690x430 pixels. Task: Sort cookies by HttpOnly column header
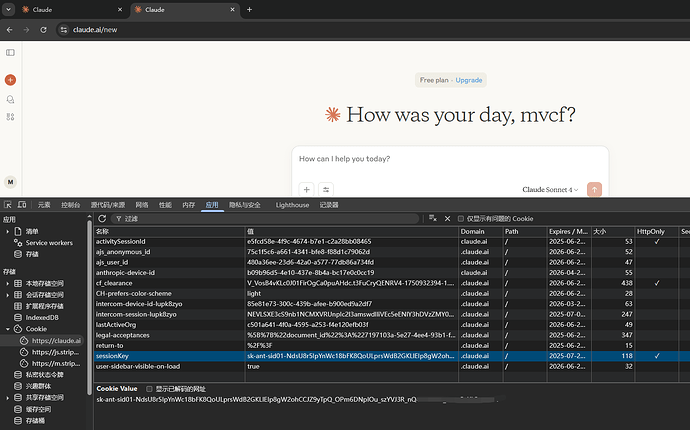click(656, 232)
